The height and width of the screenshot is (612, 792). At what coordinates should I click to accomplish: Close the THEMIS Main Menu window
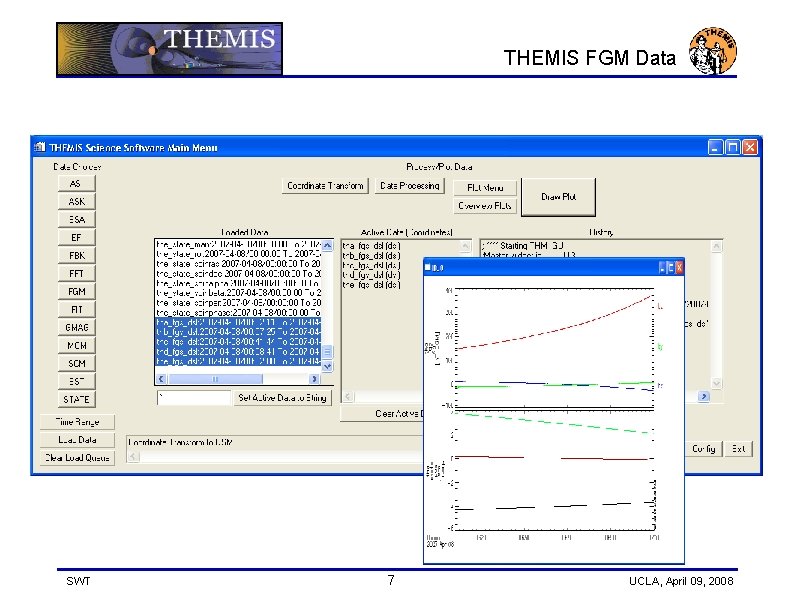750,147
